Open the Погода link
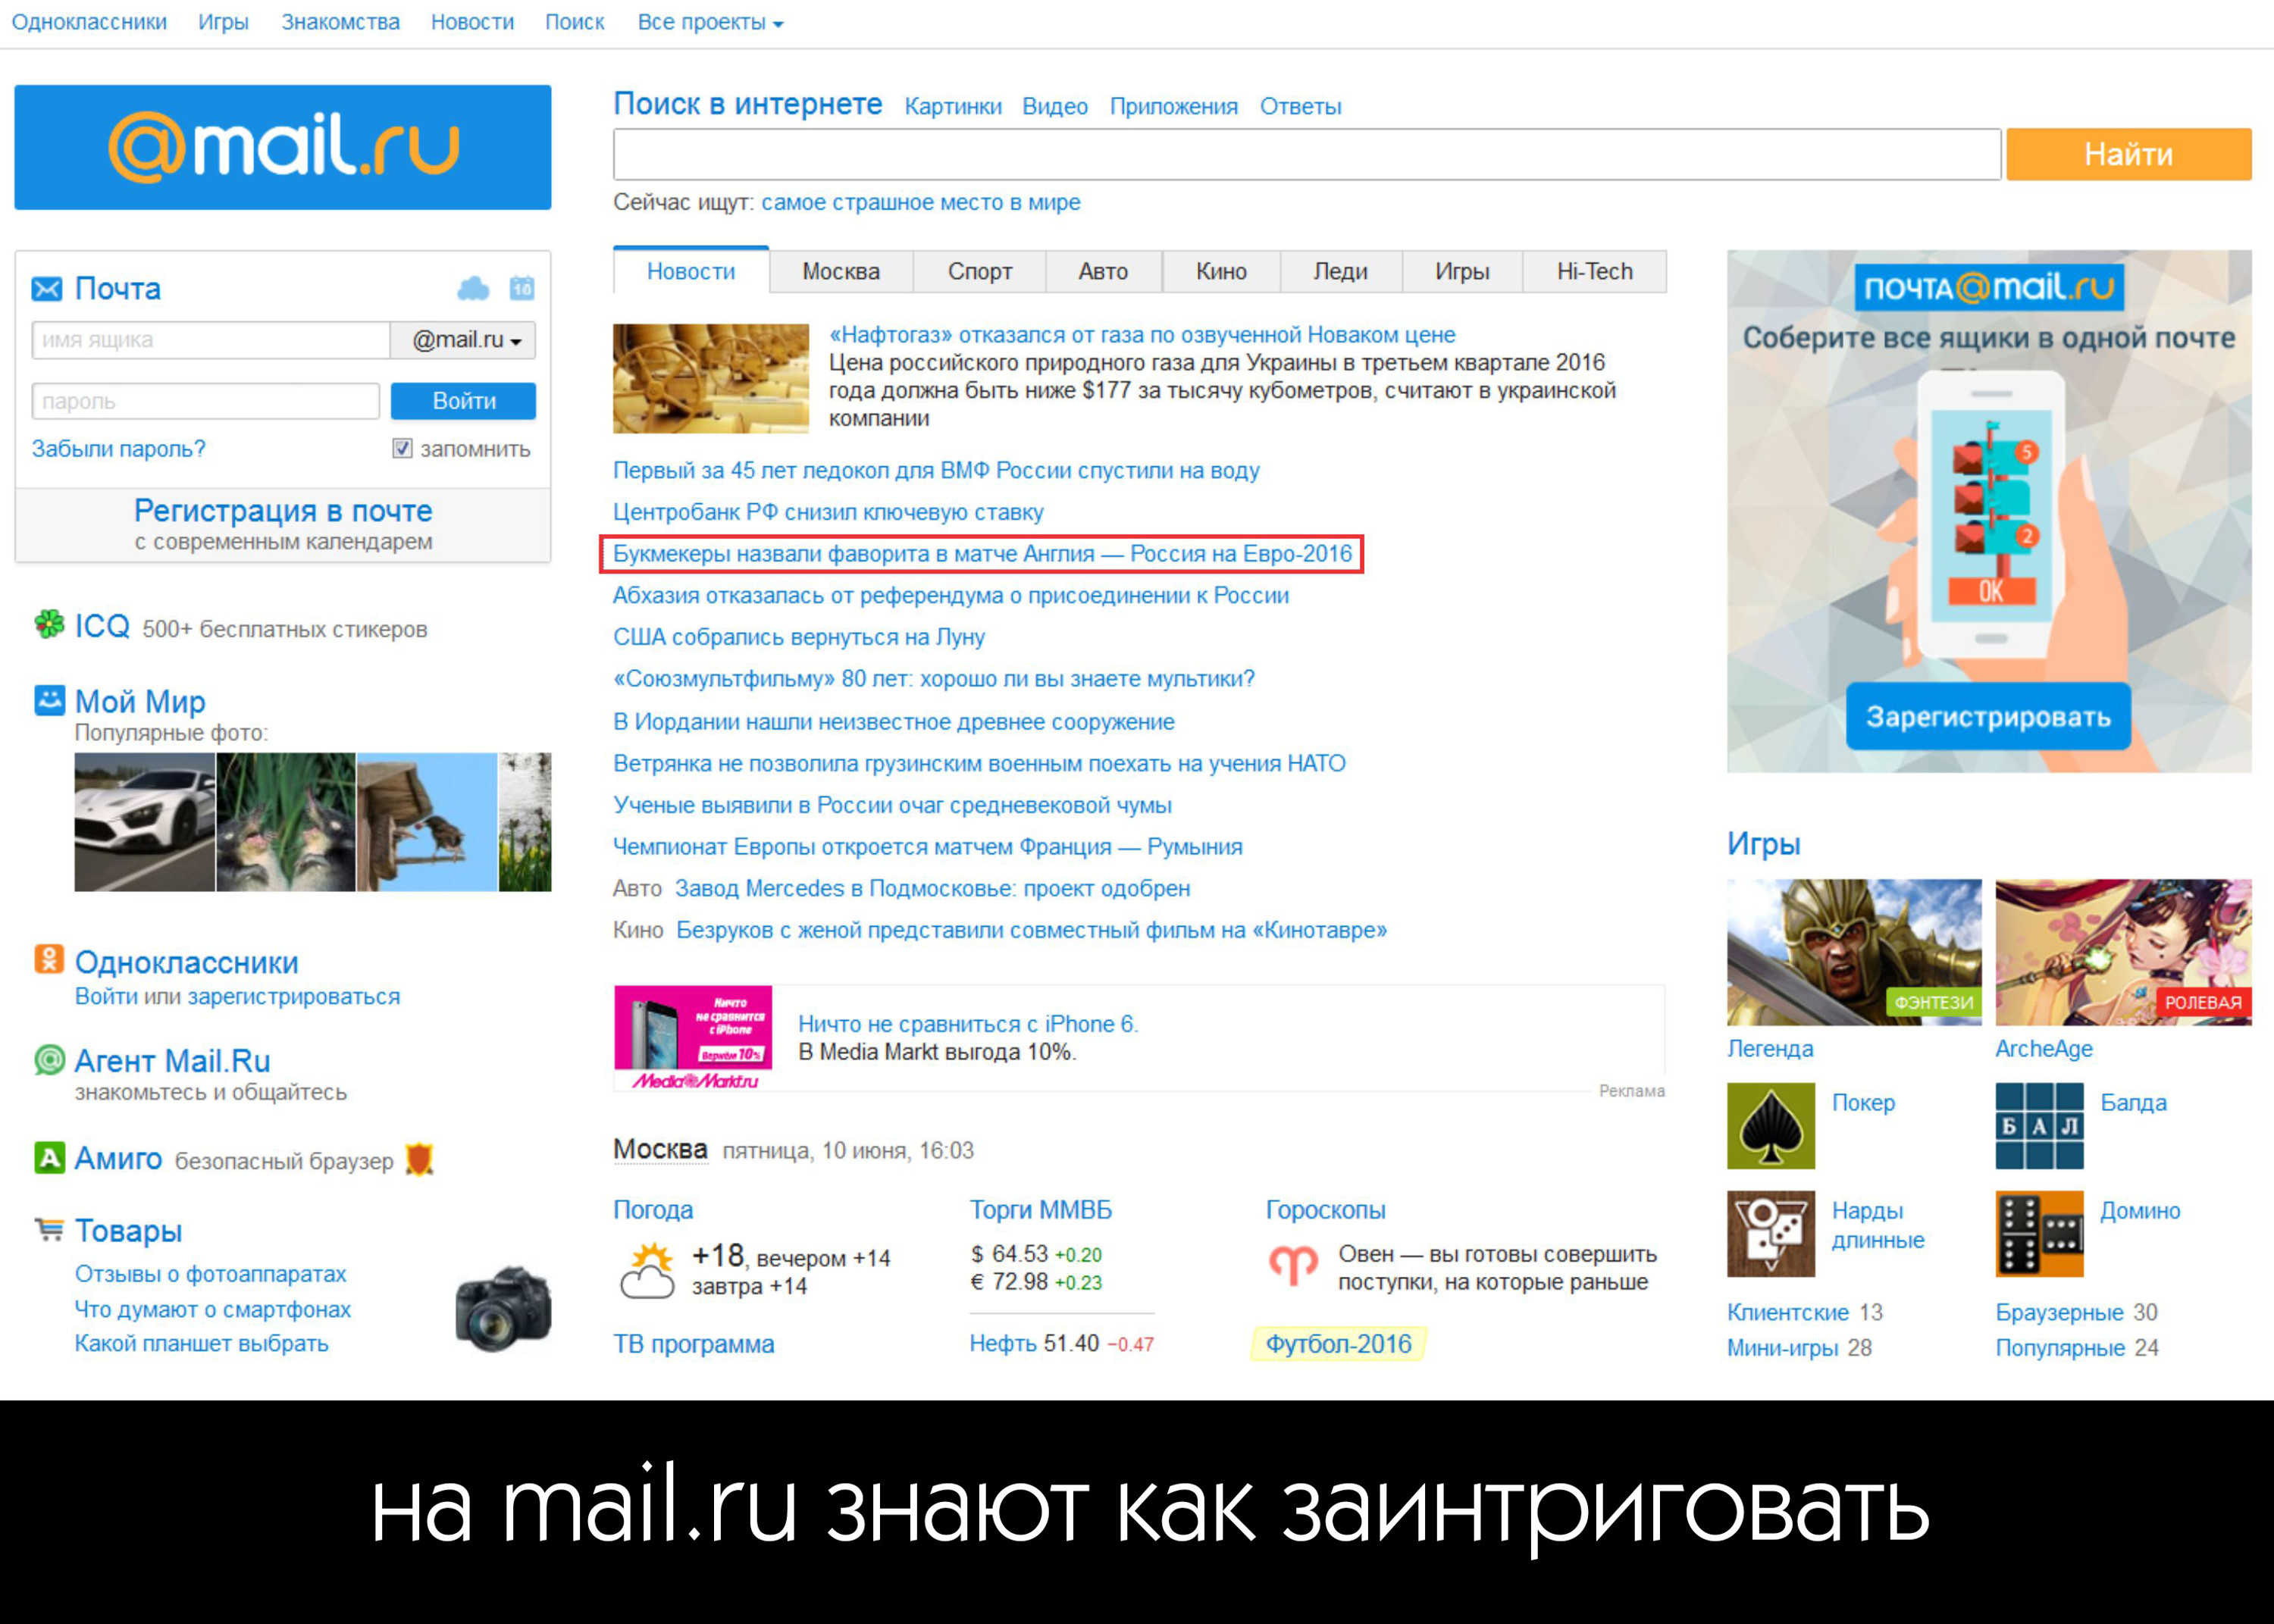 click(653, 1210)
